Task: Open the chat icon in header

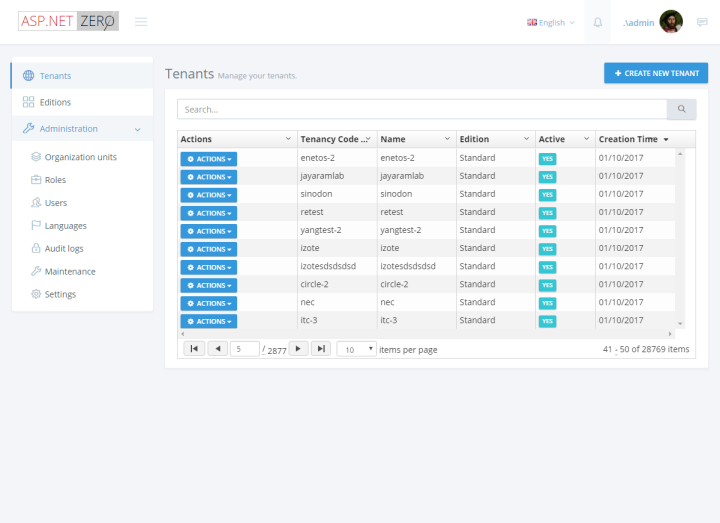Action: 702,22
